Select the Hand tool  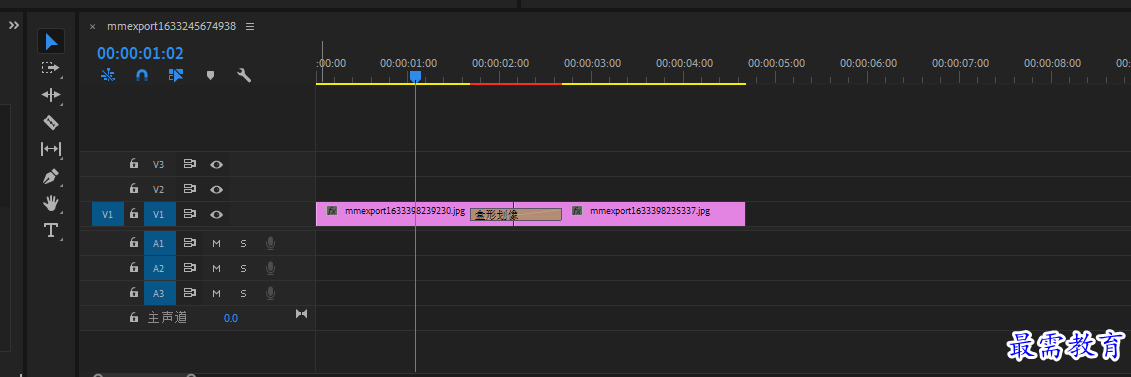pos(50,203)
